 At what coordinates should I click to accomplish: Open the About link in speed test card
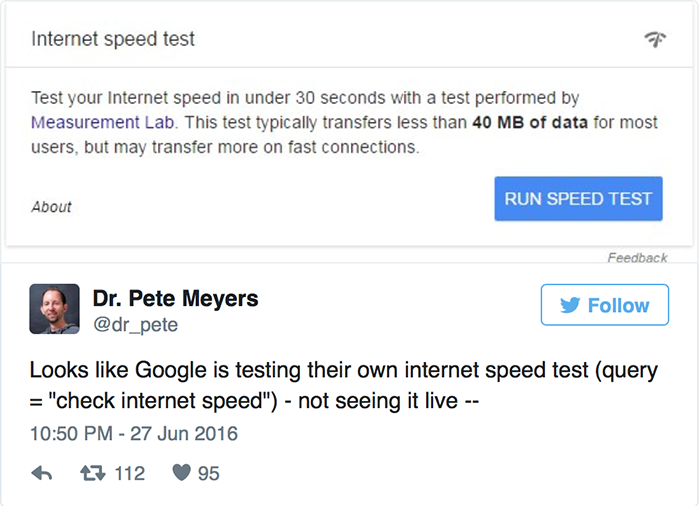pos(51,207)
